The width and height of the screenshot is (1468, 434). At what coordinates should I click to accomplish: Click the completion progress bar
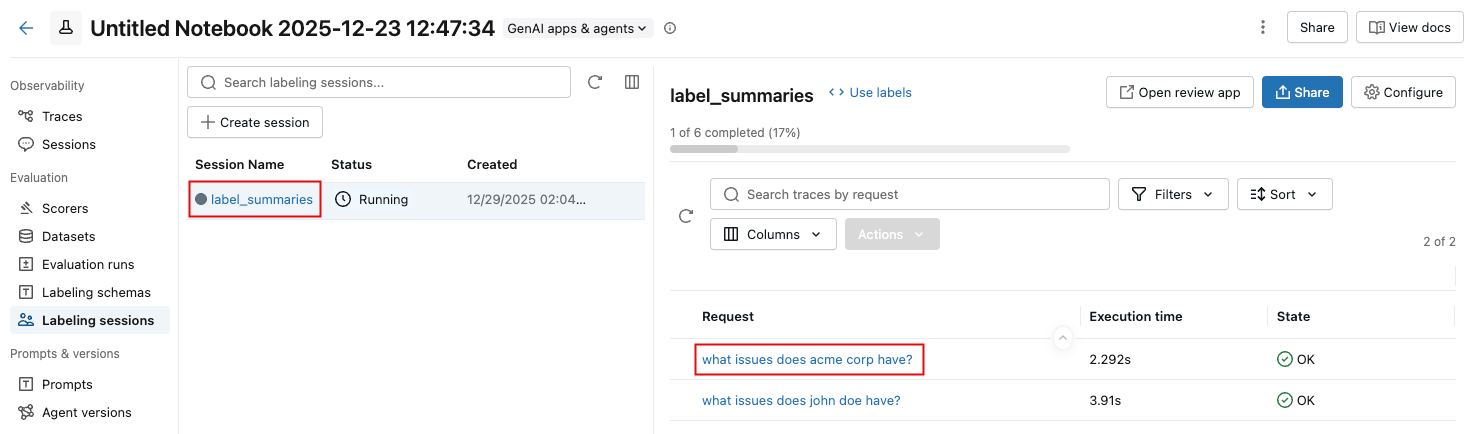pyautogui.click(x=869, y=149)
